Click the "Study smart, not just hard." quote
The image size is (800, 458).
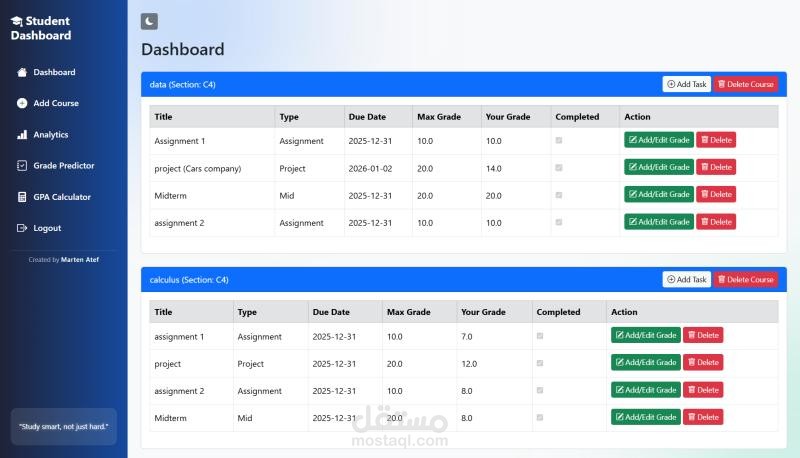point(64,426)
